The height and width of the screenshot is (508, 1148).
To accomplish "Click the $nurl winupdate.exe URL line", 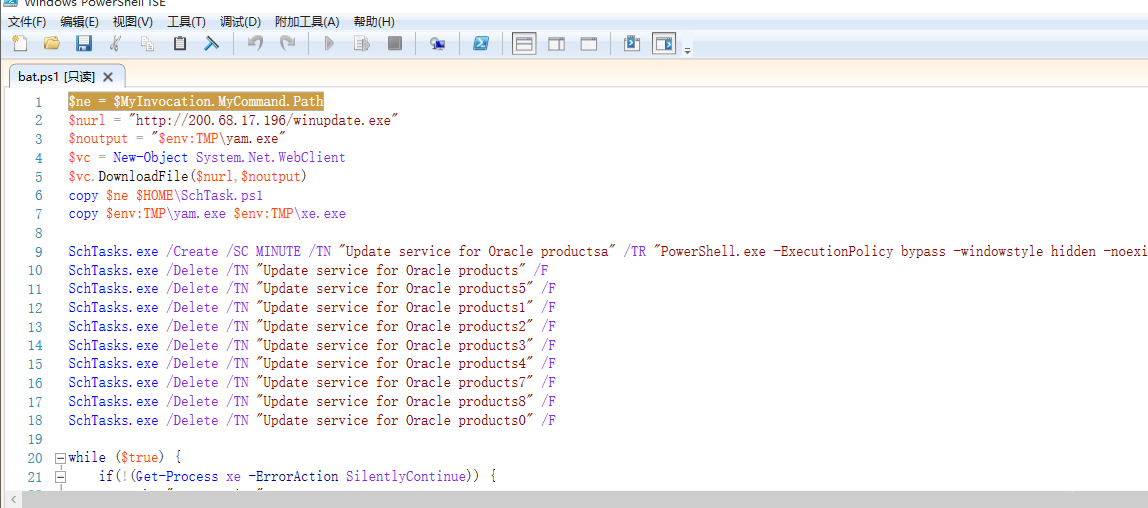I will point(234,119).
